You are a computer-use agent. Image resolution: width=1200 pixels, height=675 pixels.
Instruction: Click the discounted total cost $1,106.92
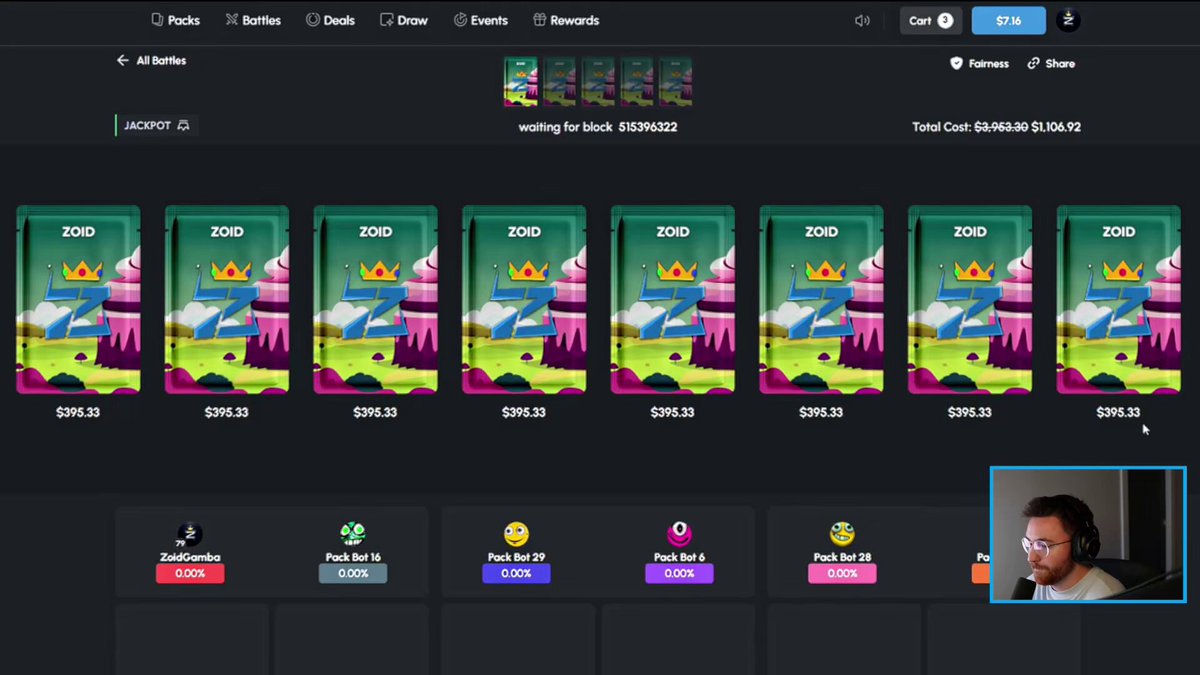pos(1056,127)
